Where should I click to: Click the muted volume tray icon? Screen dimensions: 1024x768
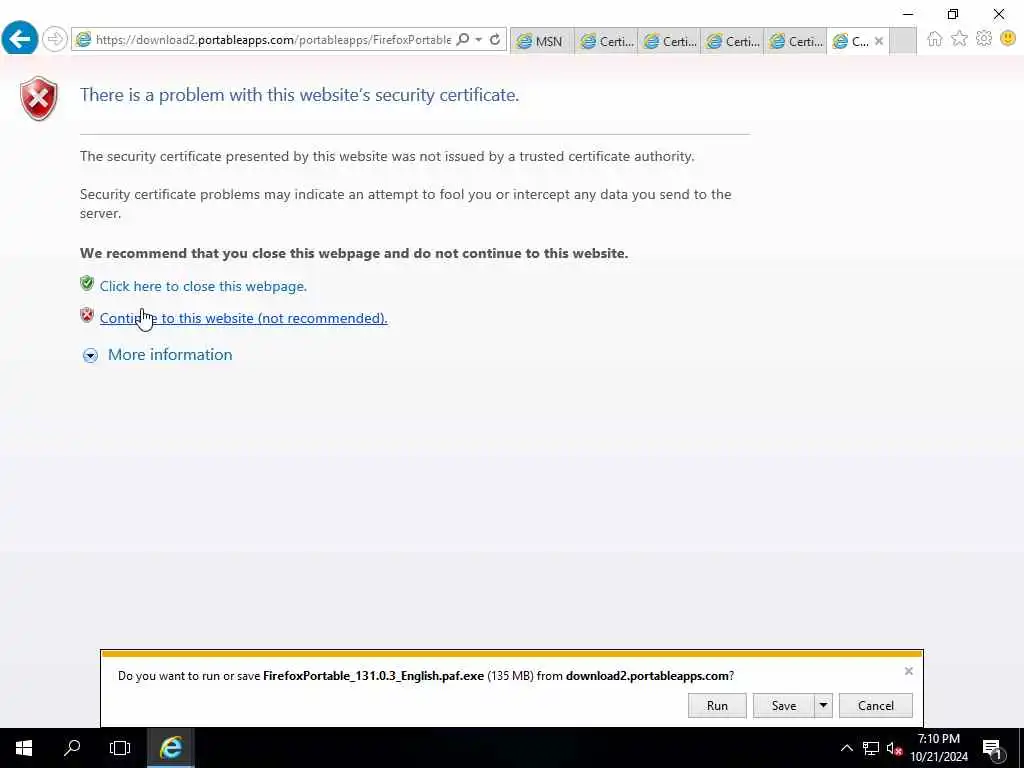pyautogui.click(x=895, y=748)
